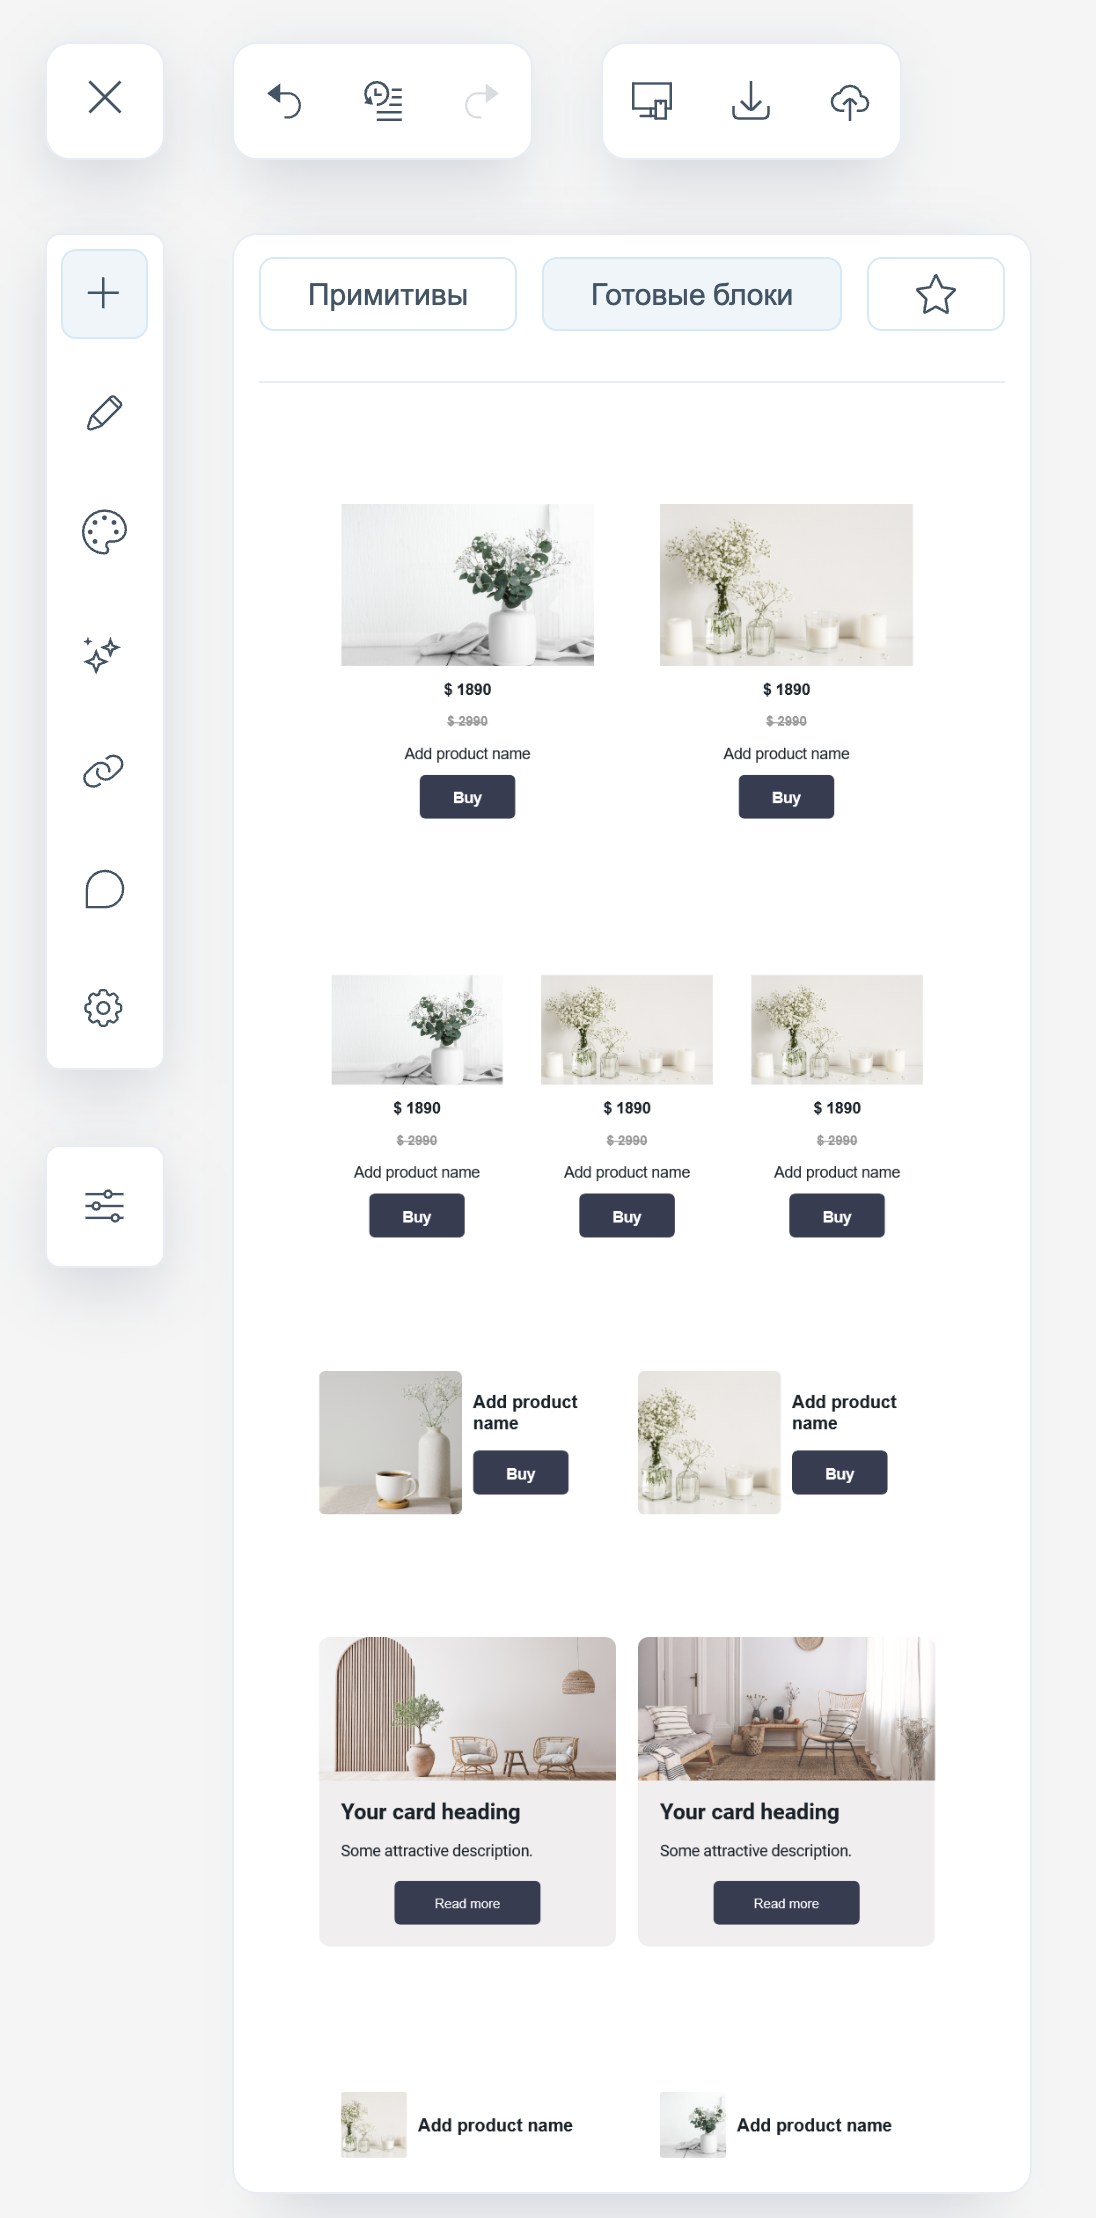Viewport: 1096px width, 2218px height.
Task: Switch to the Примитивы tab
Action: pyautogui.click(x=388, y=294)
